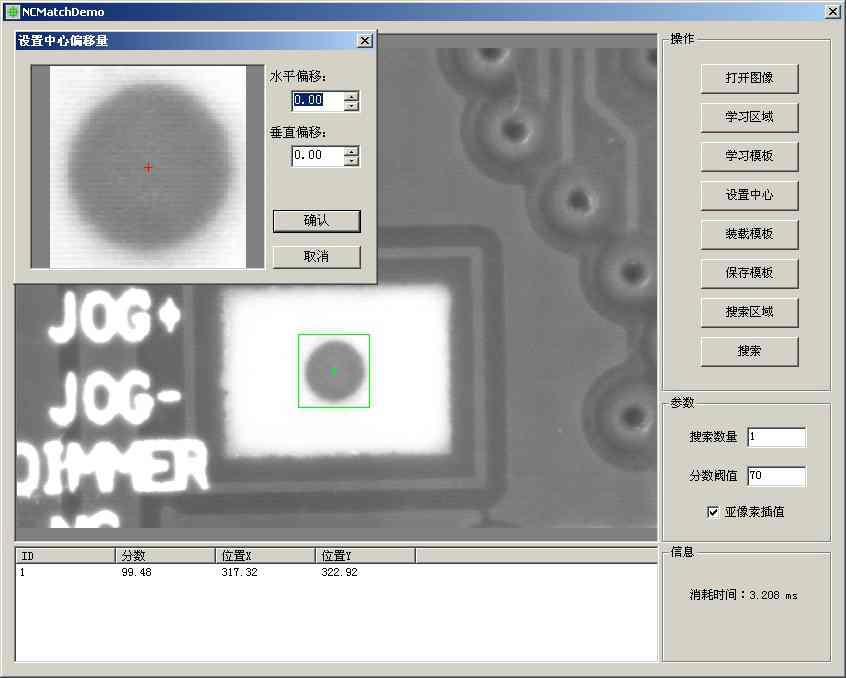This screenshot has width=846, height=678.
Task: Increase 垂直偏移 value with up arrow
Action: coord(351,151)
